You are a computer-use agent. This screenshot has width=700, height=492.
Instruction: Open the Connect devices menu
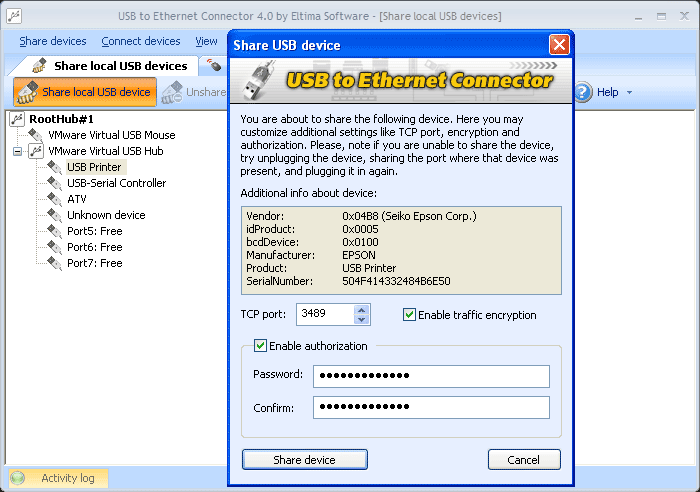(x=141, y=41)
